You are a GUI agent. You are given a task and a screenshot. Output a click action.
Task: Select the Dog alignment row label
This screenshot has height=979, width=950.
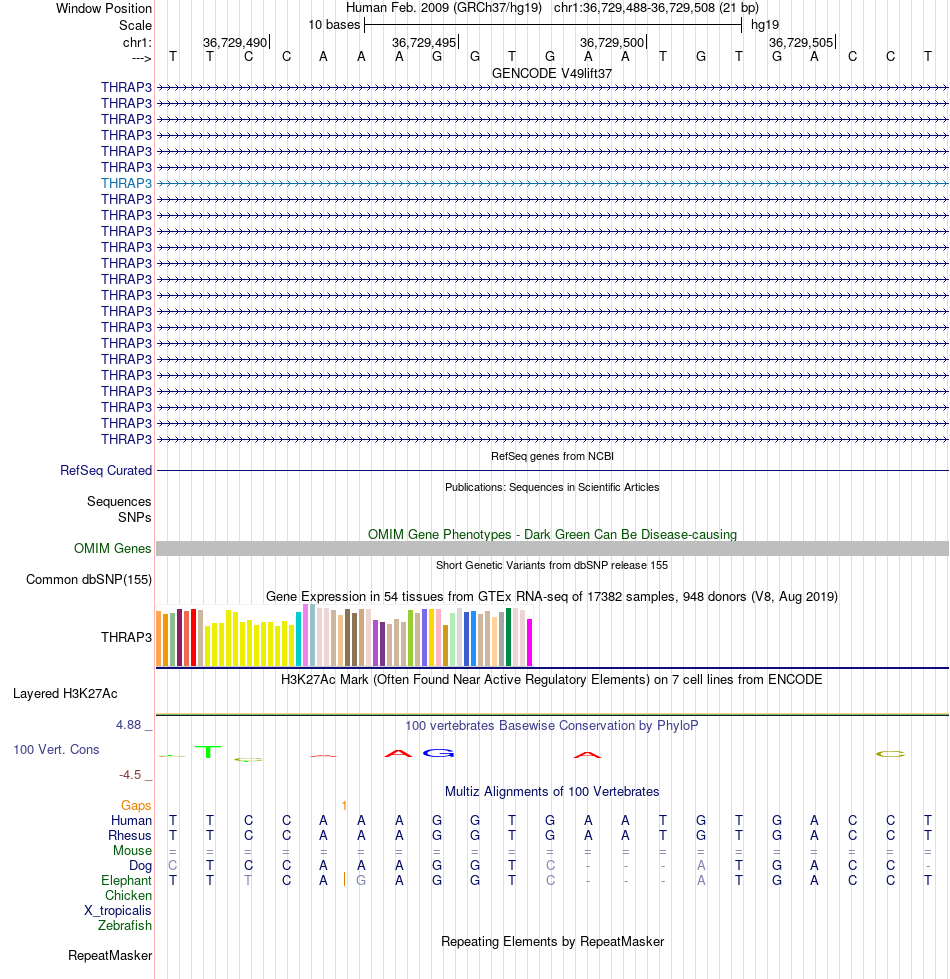[x=140, y=865]
